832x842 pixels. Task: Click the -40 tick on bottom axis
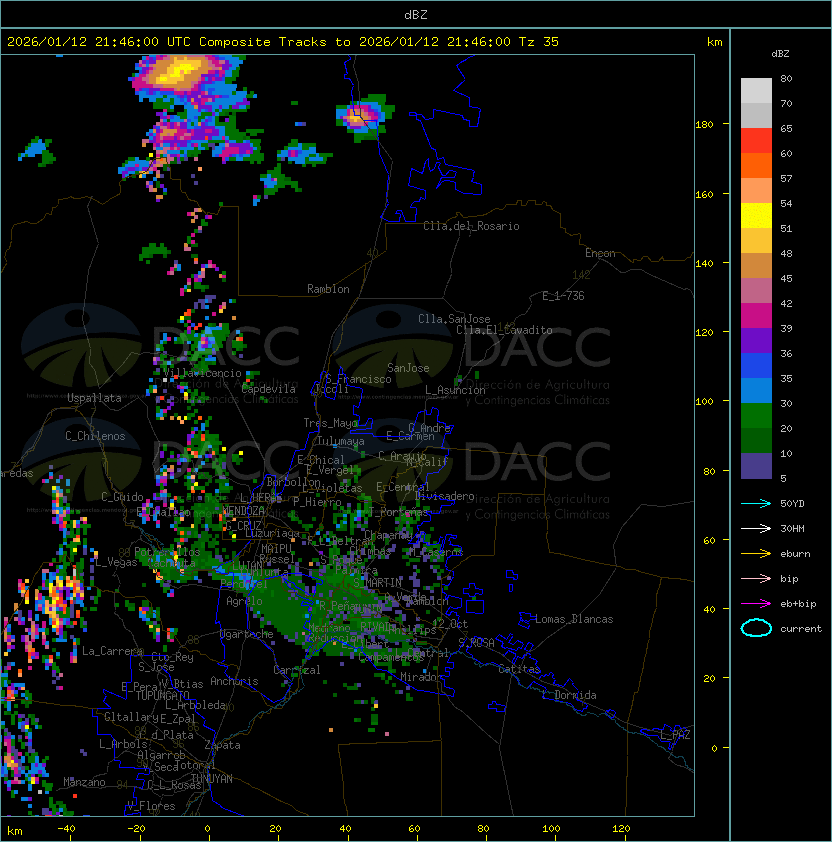click(x=66, y=829)
